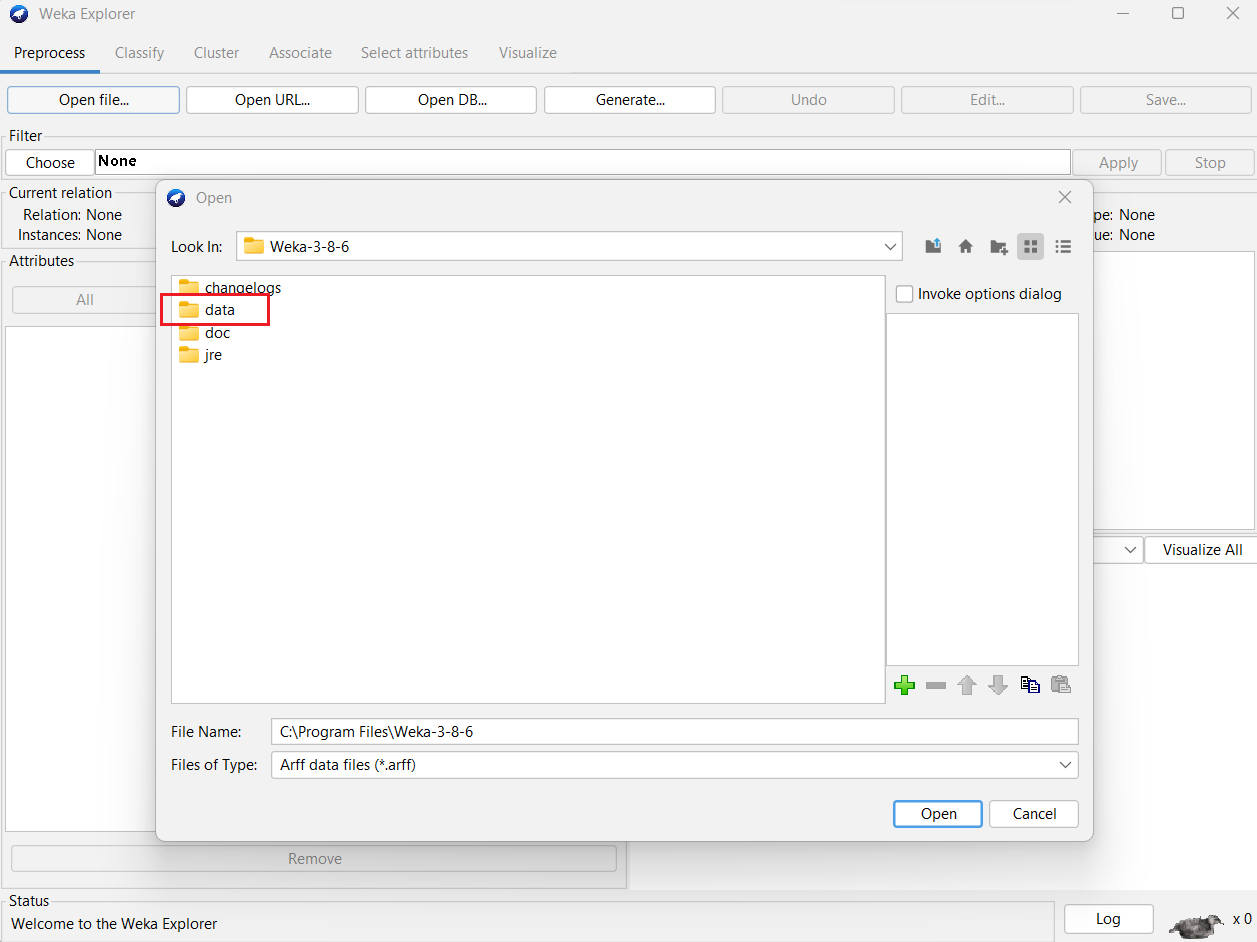
Task: Switch to the Preprocess tab
Action: click(x=50, y=53)
